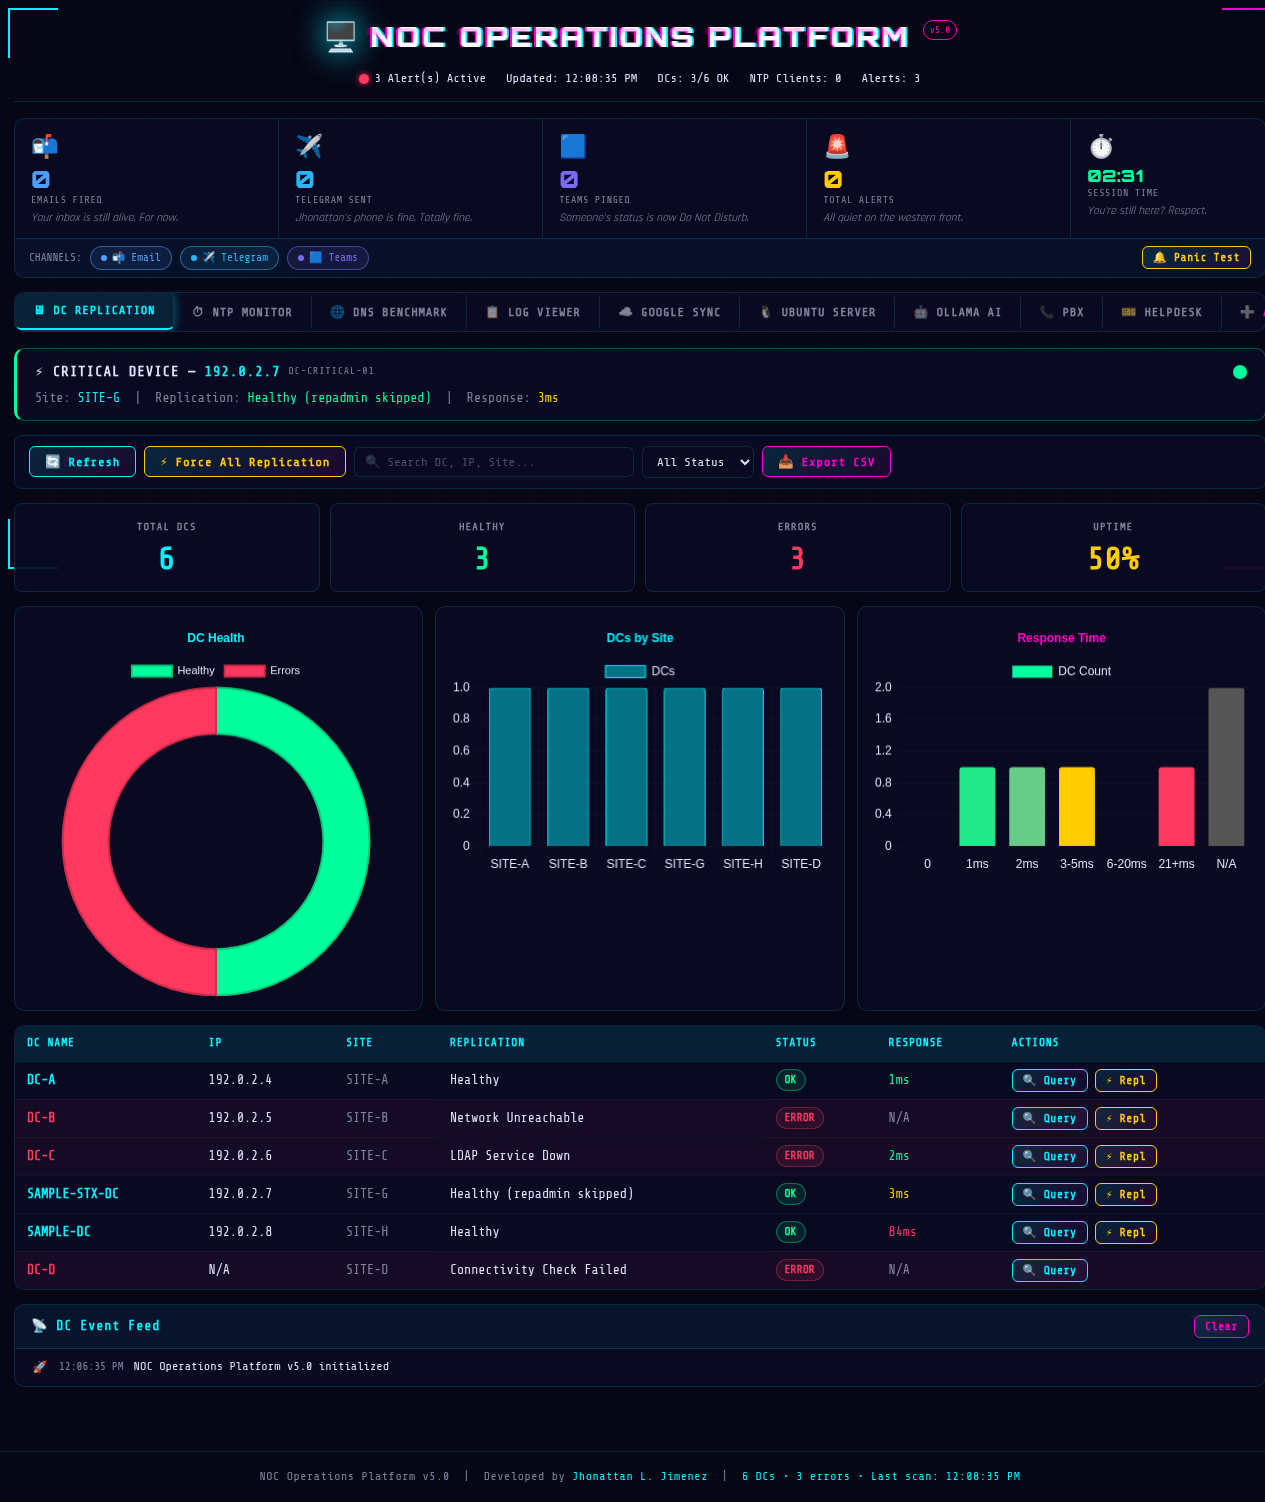Click the SITE-G bar in DCs by Site
The image size is (1265, 1502).
[x=685, y=767]
